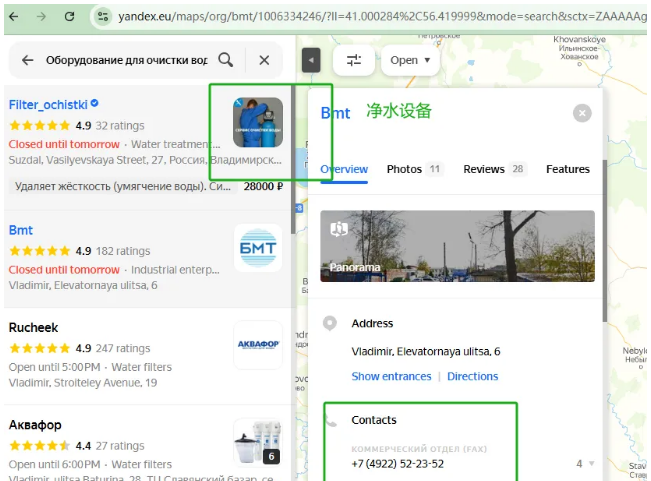
Task: Go back with the browser back arrow
Action: point(14,16)
